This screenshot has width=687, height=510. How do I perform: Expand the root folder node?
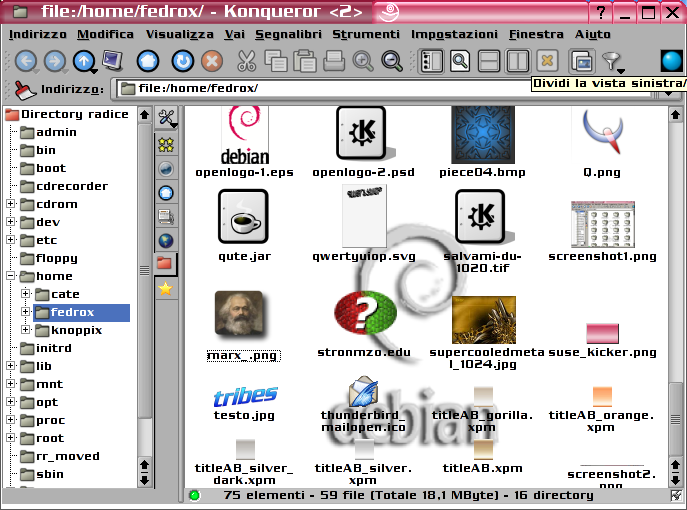[x=11, y=438]
